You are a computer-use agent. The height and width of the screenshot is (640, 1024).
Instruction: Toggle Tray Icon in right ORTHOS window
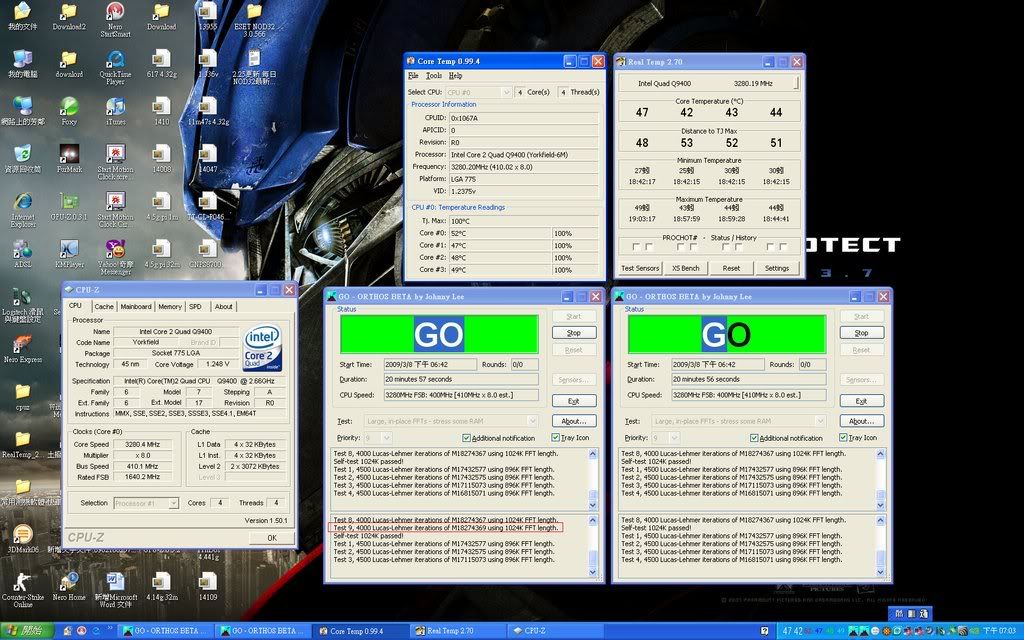pos(858,438)
